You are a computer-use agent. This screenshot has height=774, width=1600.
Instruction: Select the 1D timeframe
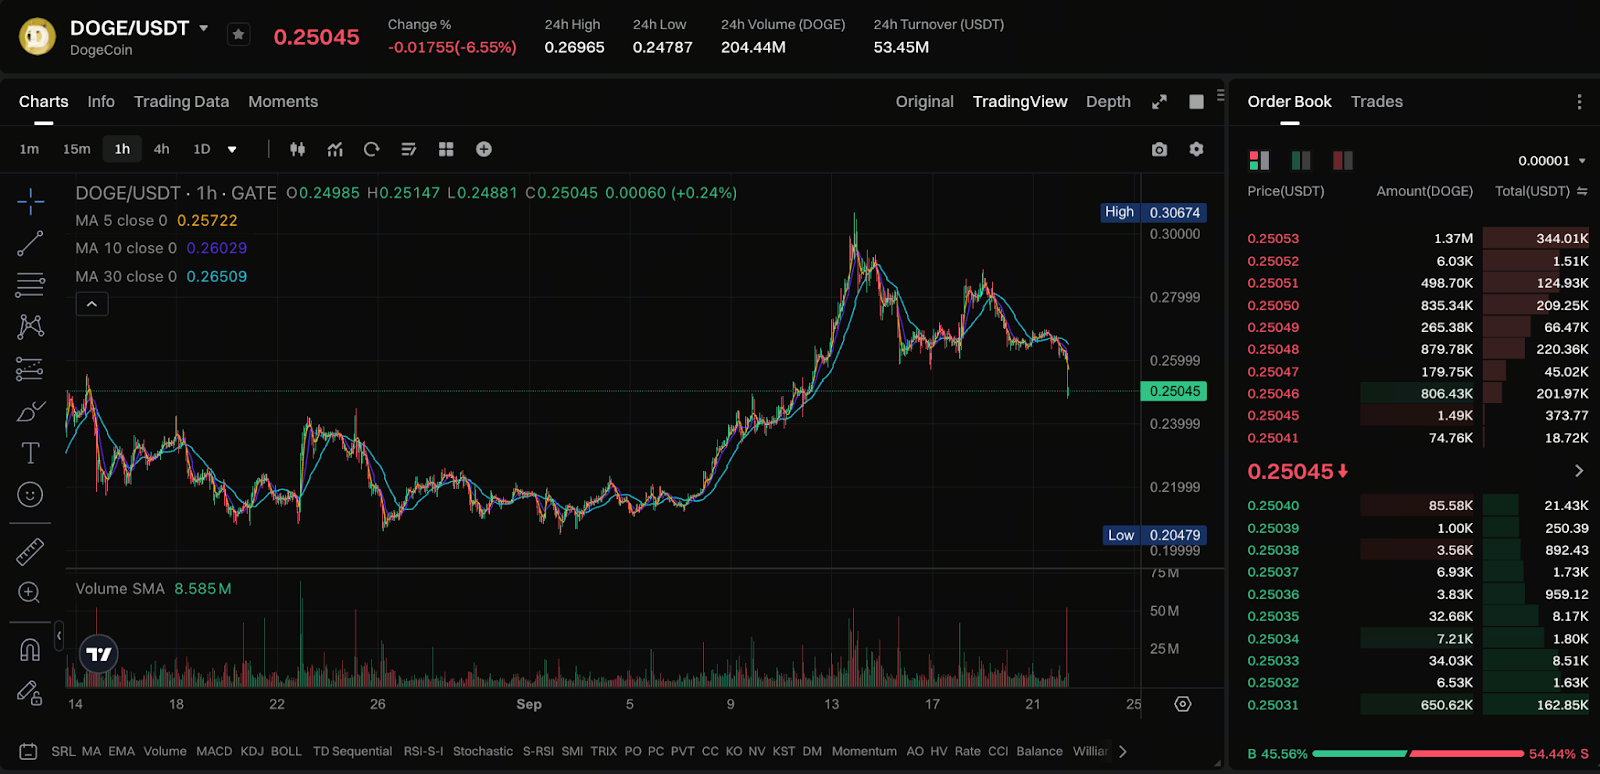pyautogui.click(x=202, y=149)
